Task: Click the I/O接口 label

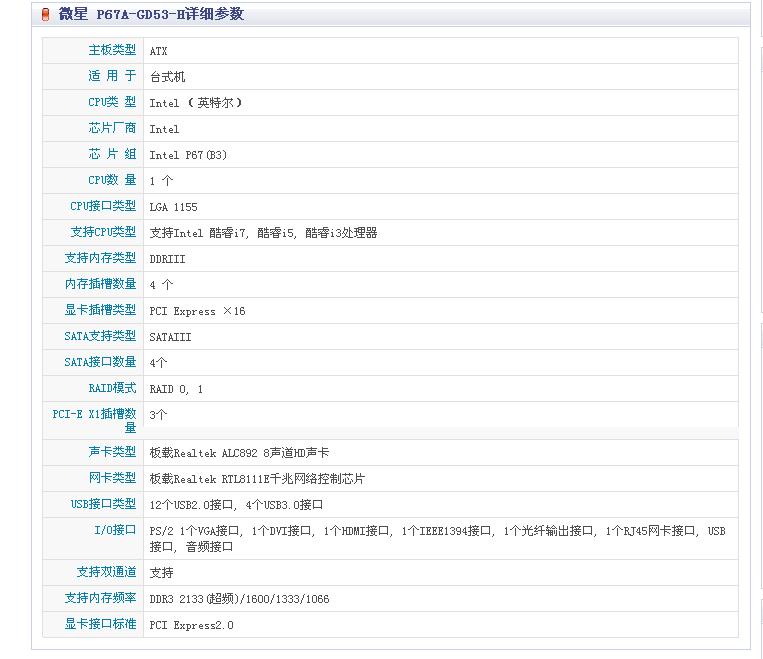Action: click(115, 530)
